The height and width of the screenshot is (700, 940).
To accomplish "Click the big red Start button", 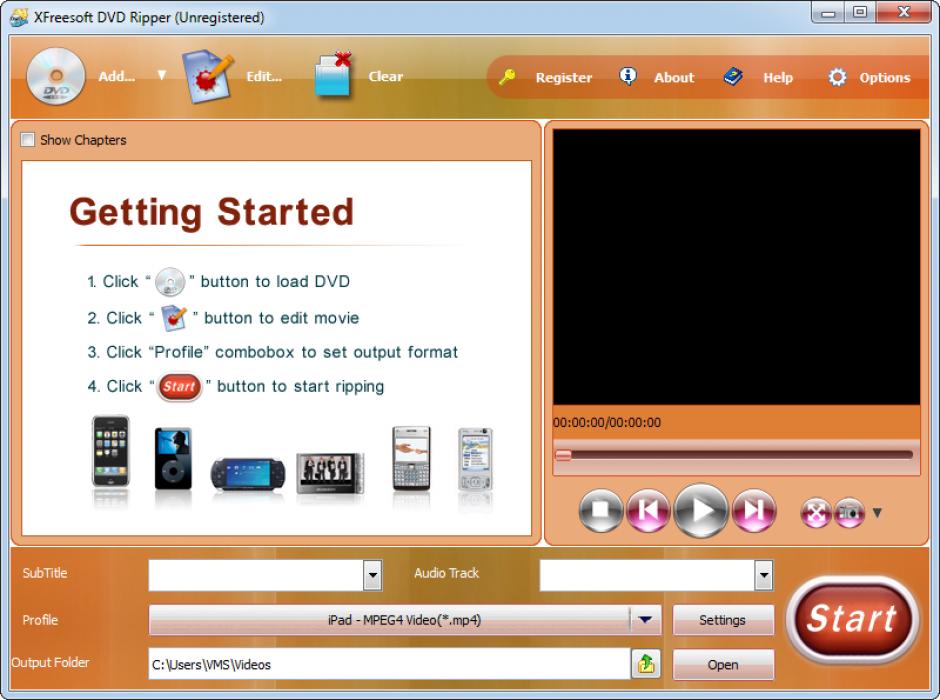I will (x=852, y=619).
